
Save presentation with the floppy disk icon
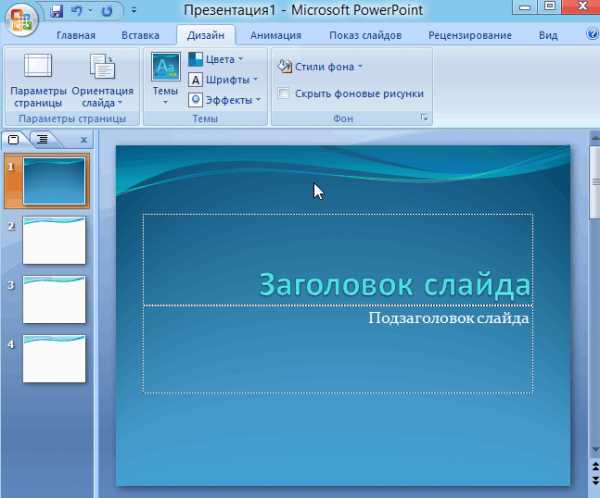click(56, 11)
